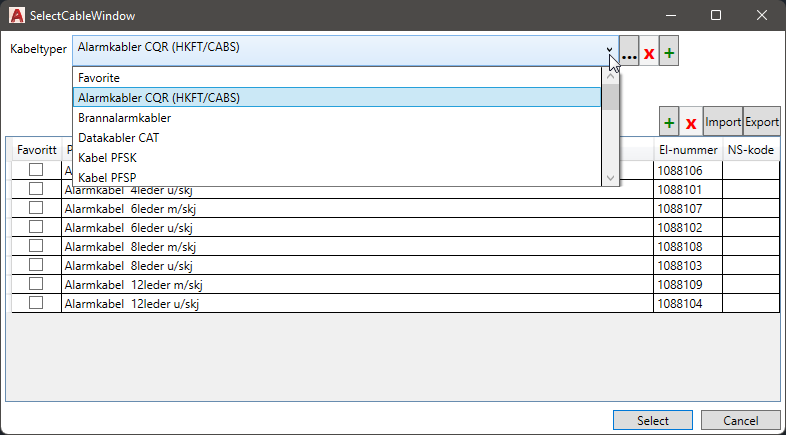The height and width of the screenshot is (435, 786).
Task: Maximize the SelectCableWindow dialog
Action: (x=716, y=15)
